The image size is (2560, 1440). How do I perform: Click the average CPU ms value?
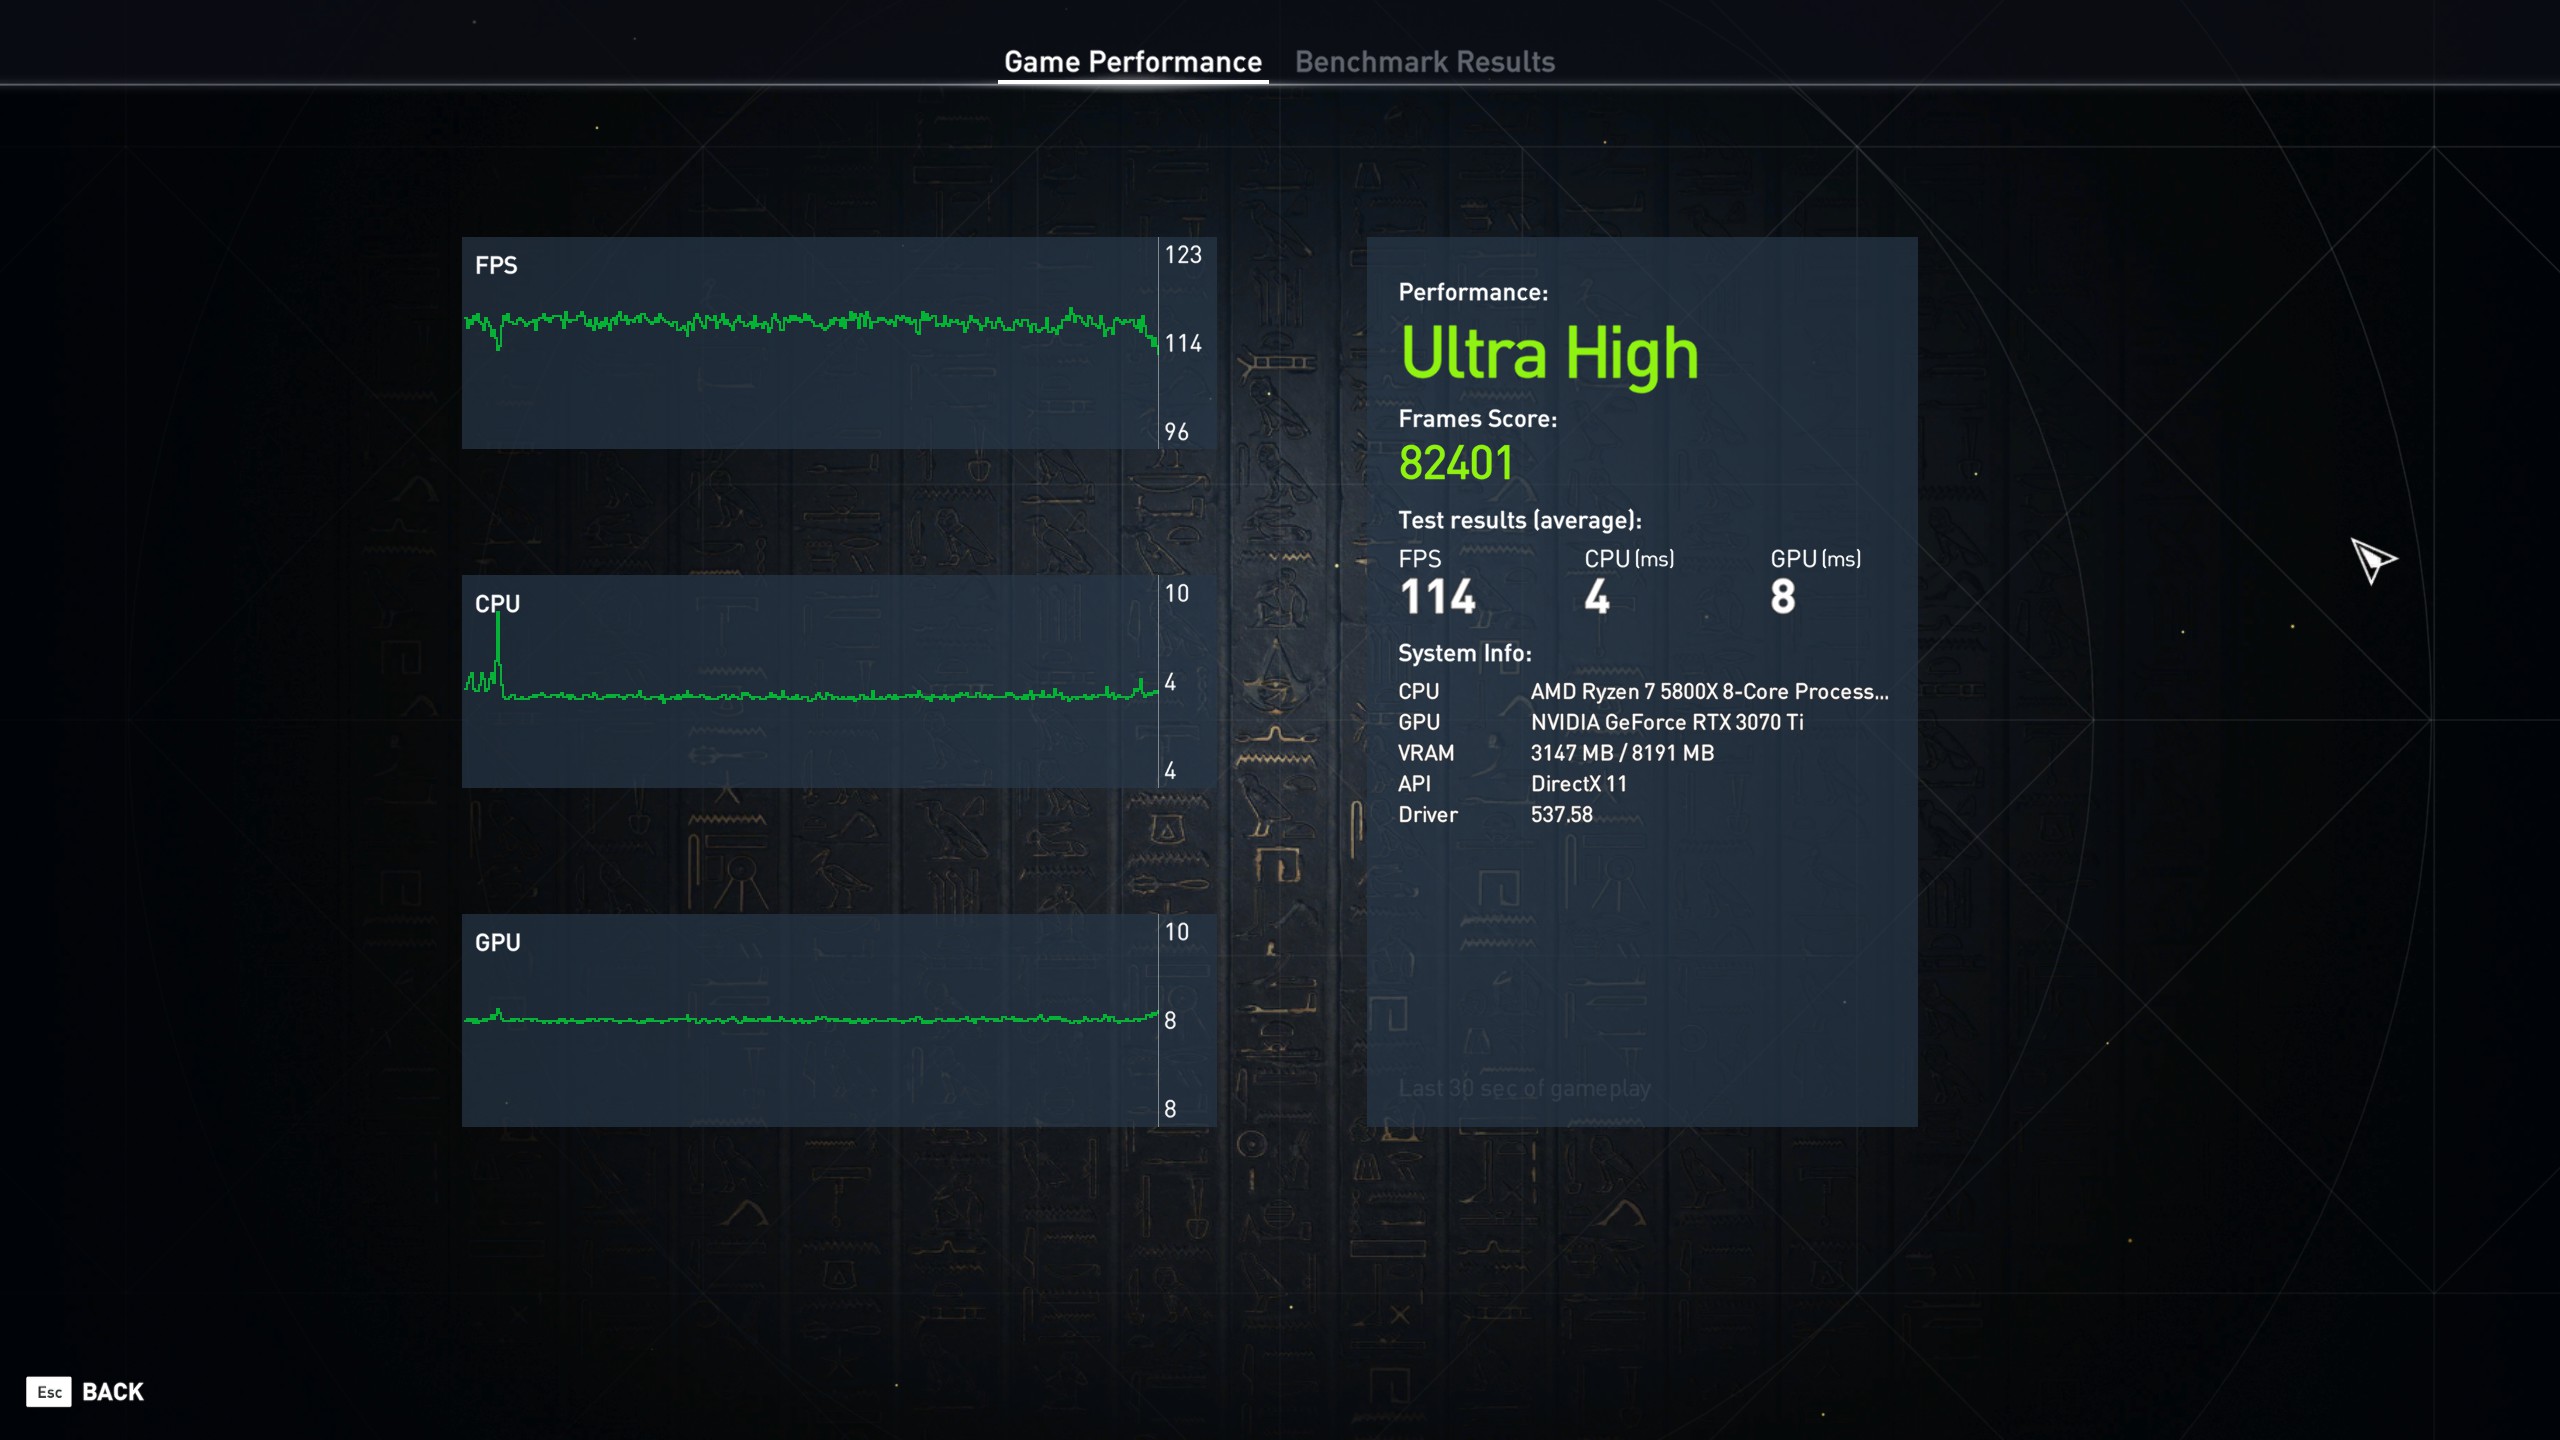[x=1596, y=597]
